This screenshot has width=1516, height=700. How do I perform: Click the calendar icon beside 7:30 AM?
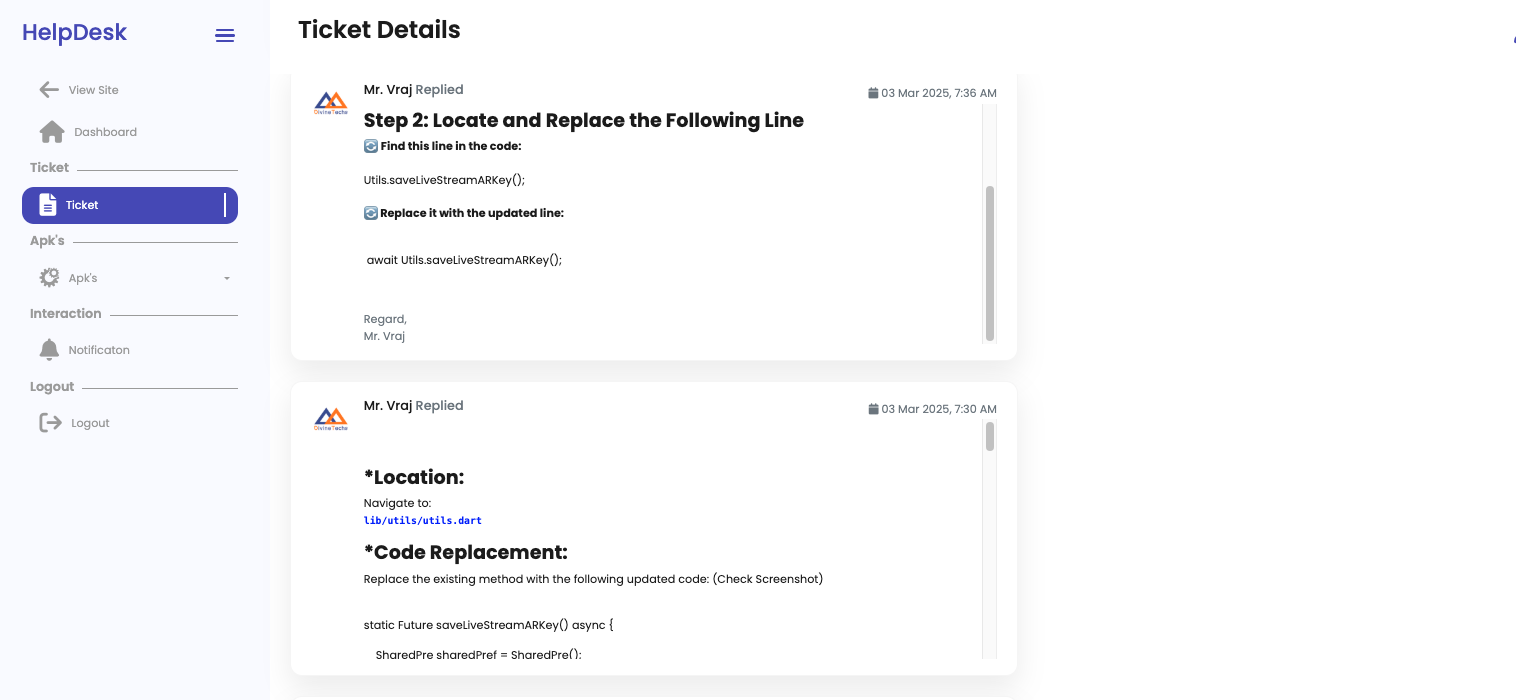(873, 409)
